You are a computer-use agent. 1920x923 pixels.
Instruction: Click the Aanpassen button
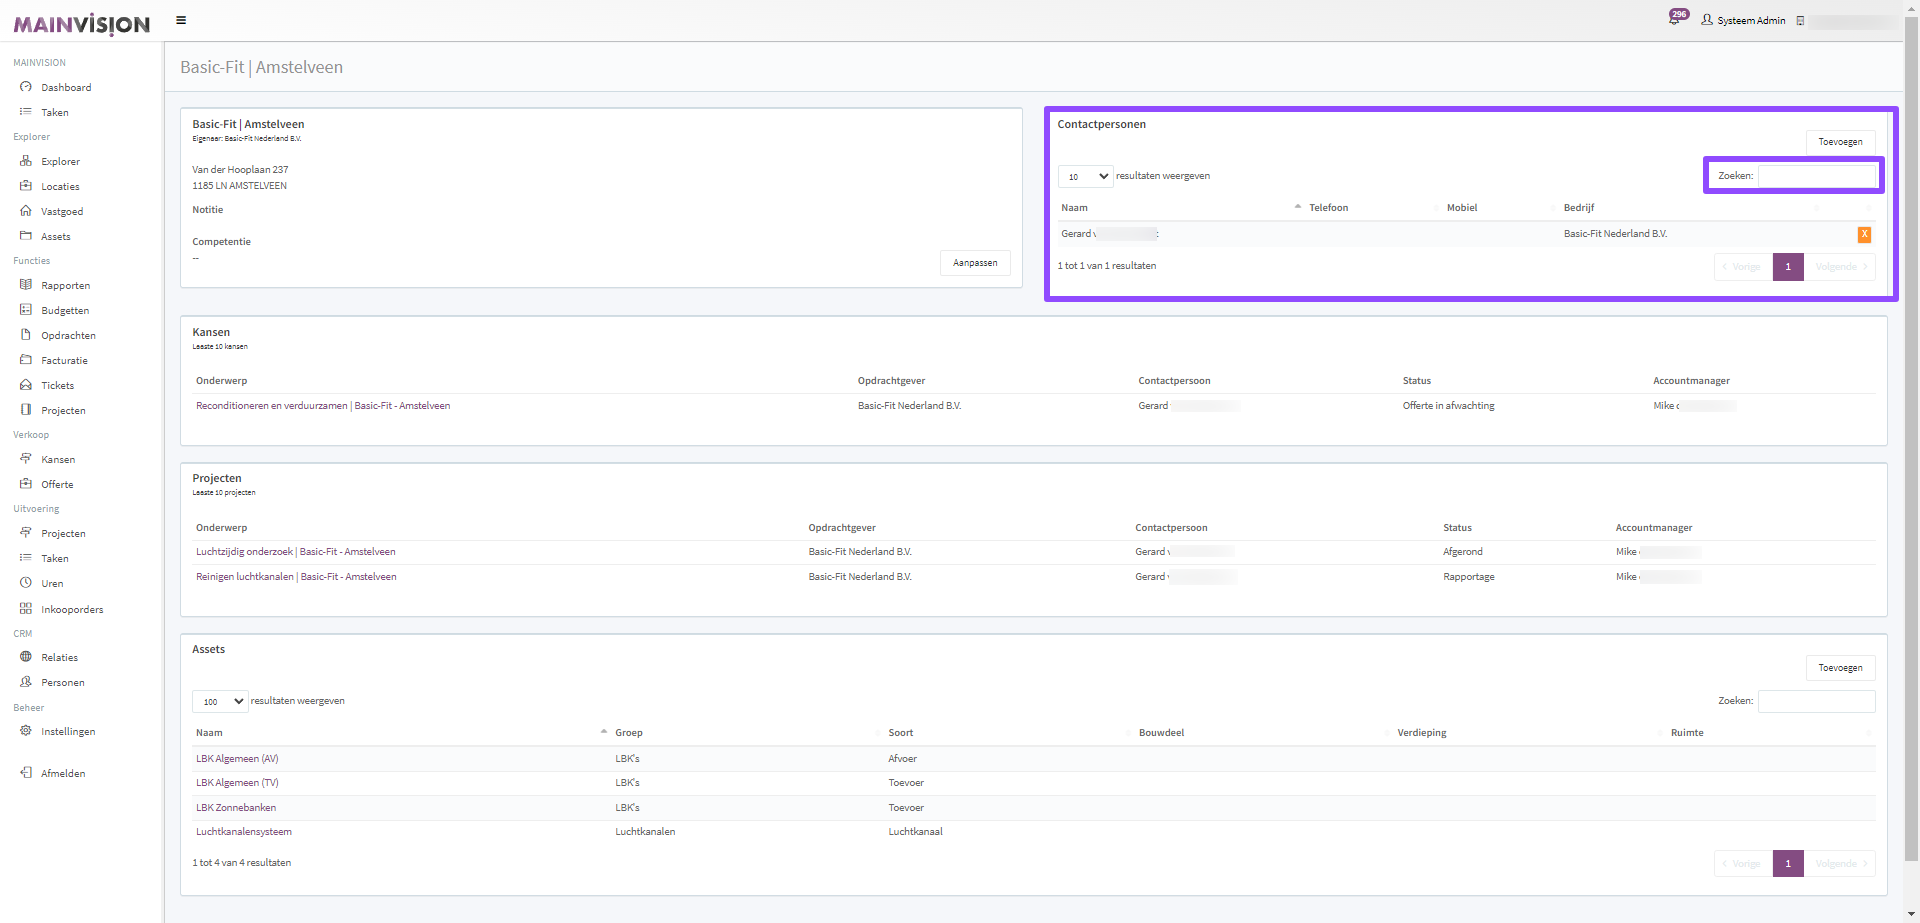(x=975, y=263)
